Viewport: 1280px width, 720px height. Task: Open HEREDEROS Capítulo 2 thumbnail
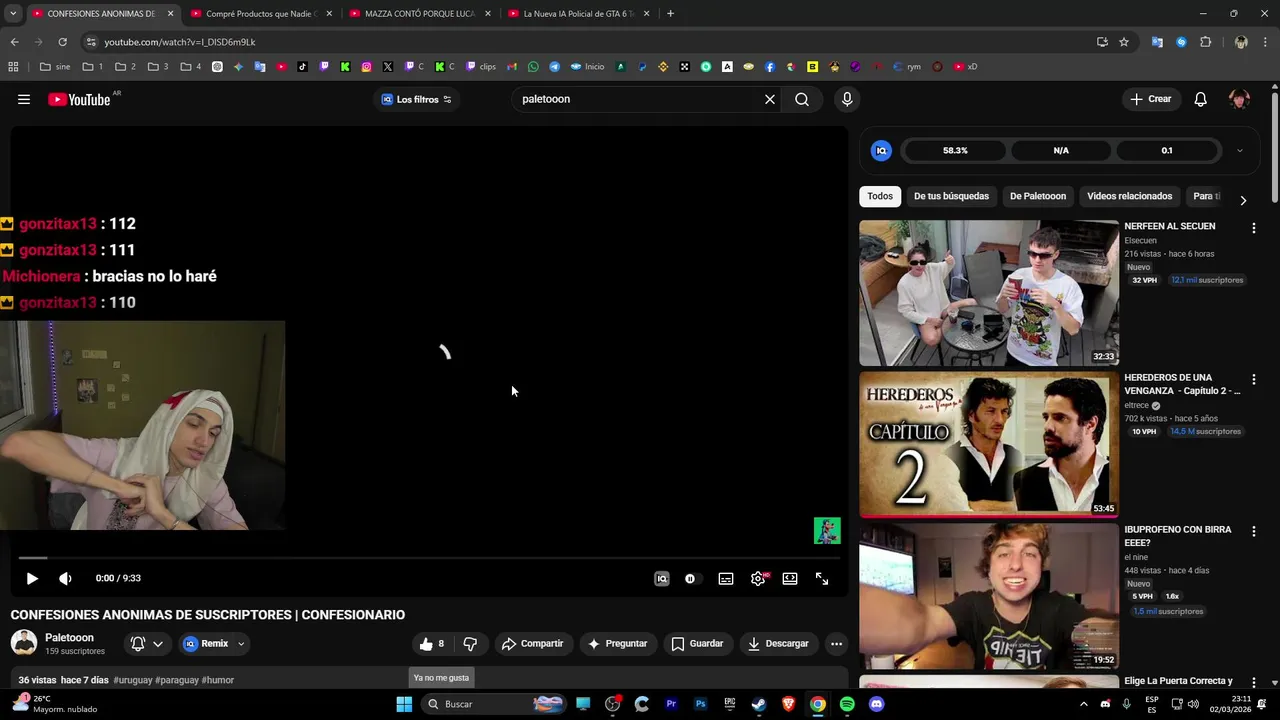pyautogui.click(x=989, y=444)
